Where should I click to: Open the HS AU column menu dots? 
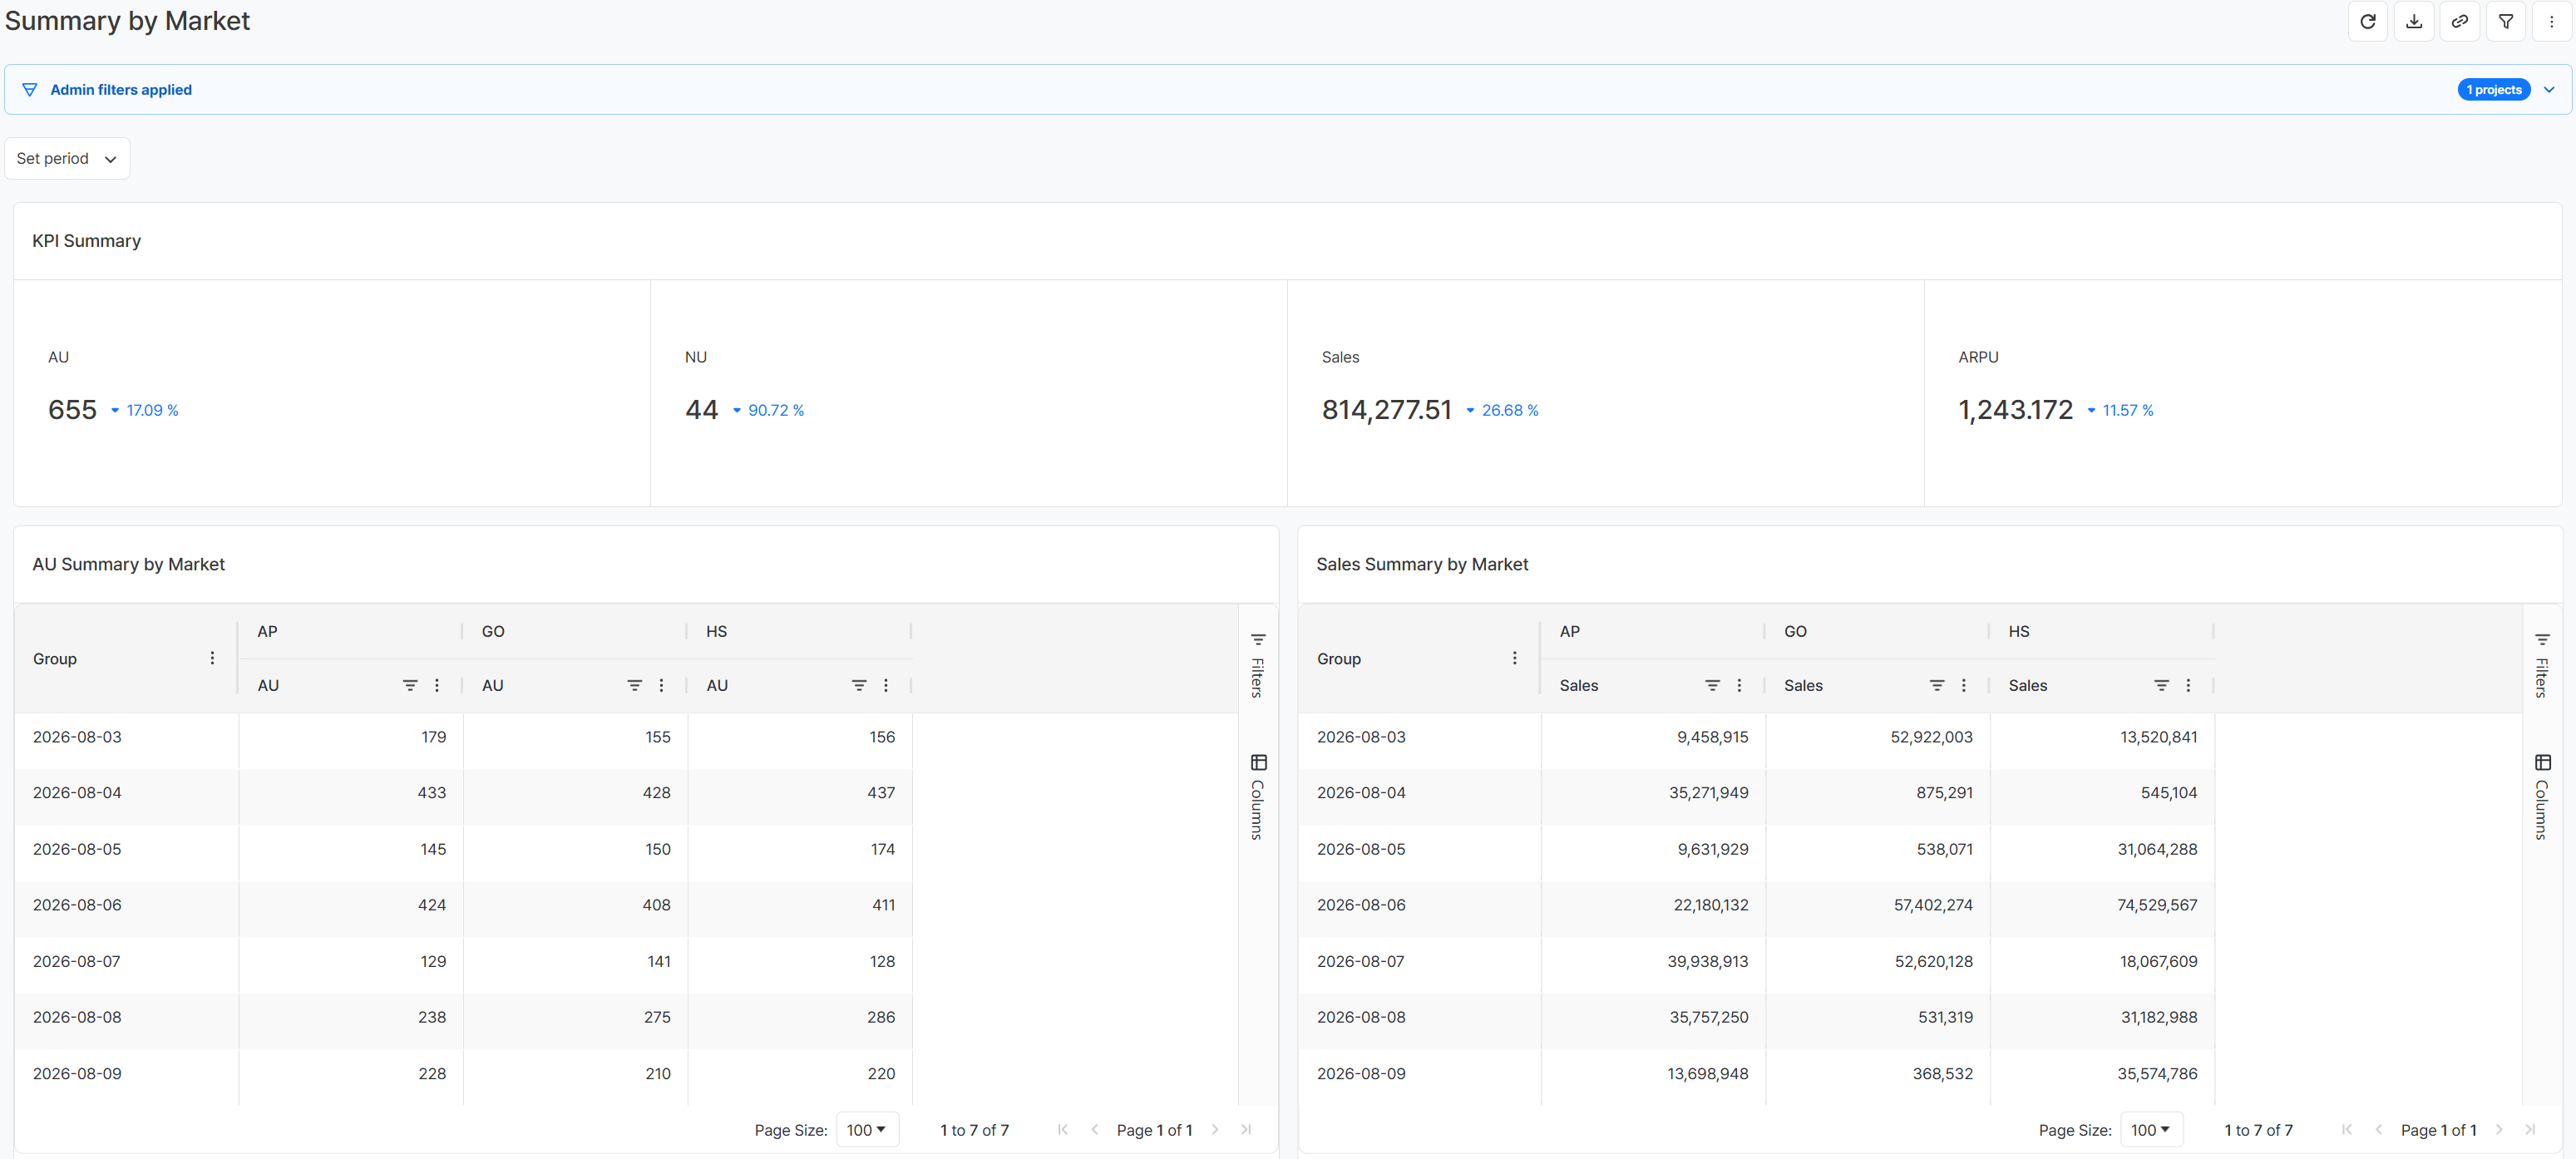886,685
